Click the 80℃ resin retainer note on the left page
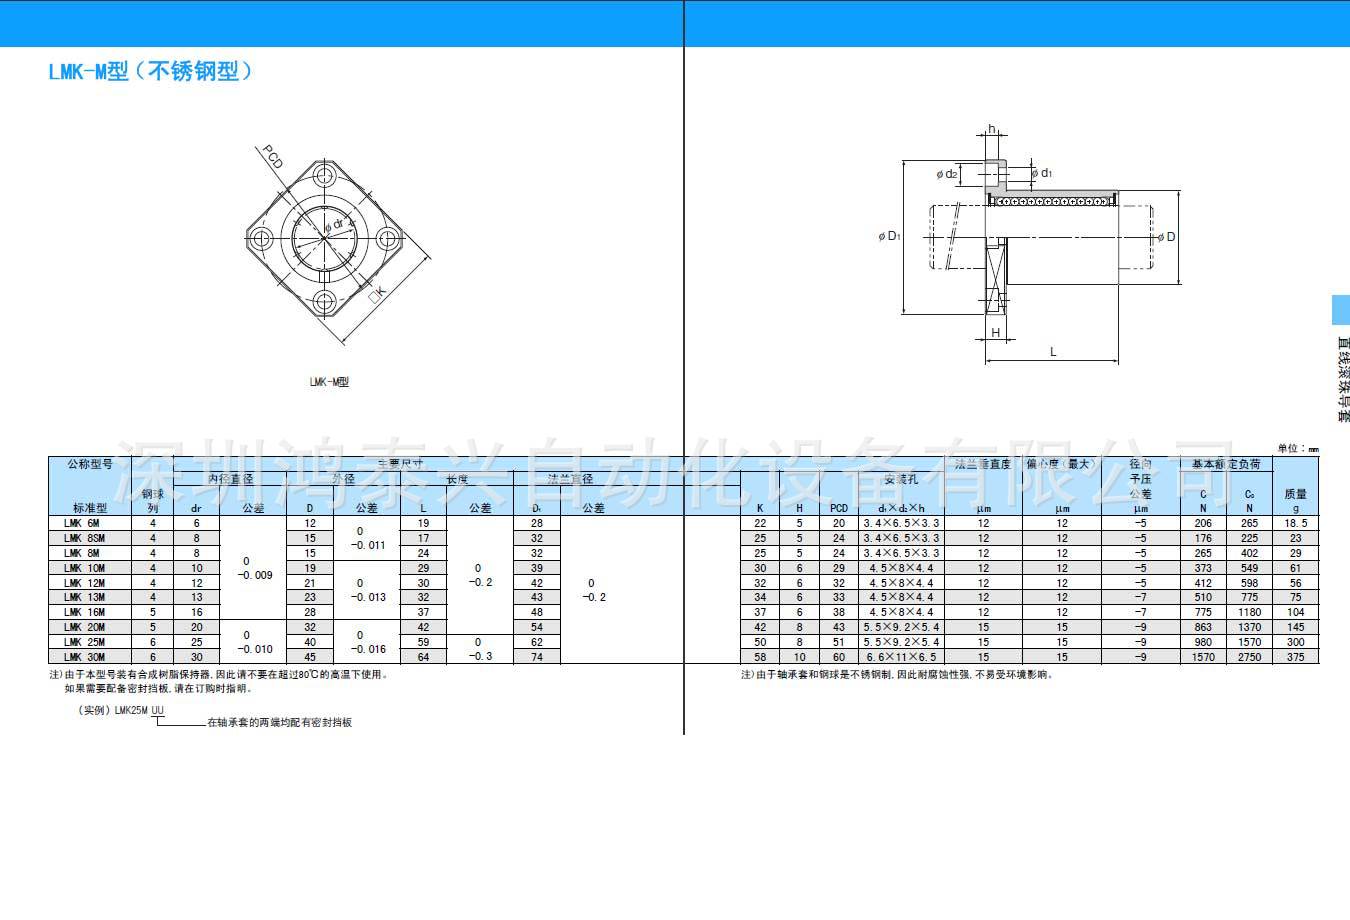 tap(219, 674)
